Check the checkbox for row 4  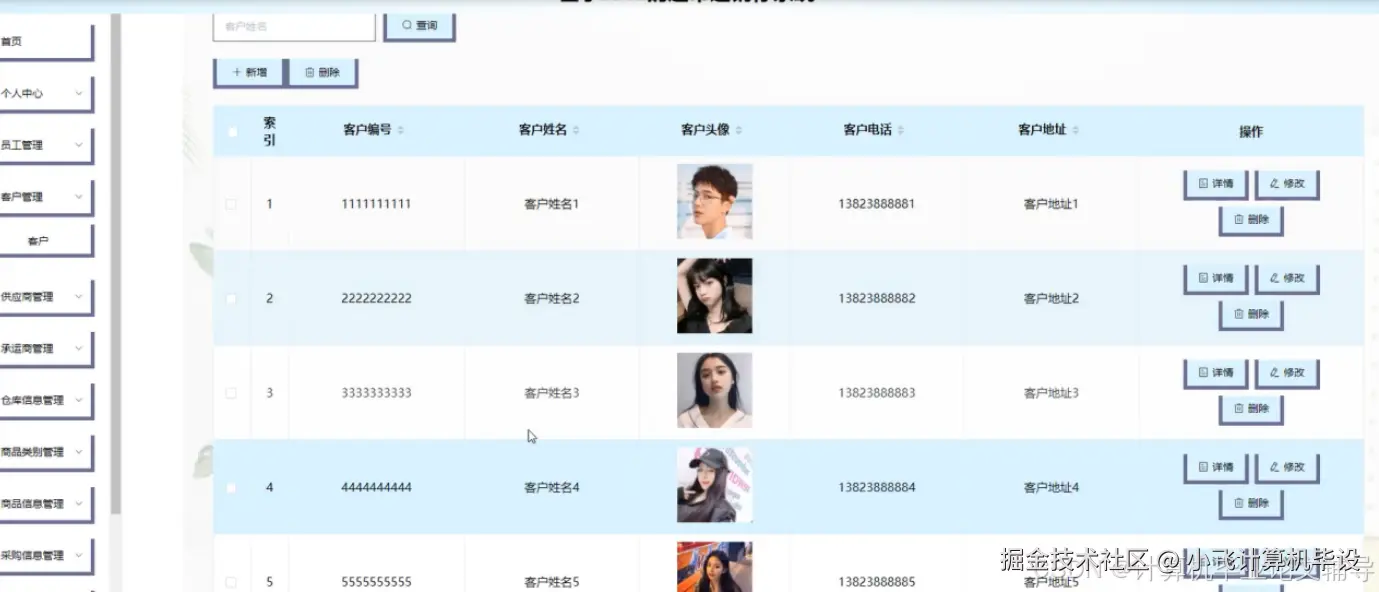pyautogui.click(x=231, y=488)
